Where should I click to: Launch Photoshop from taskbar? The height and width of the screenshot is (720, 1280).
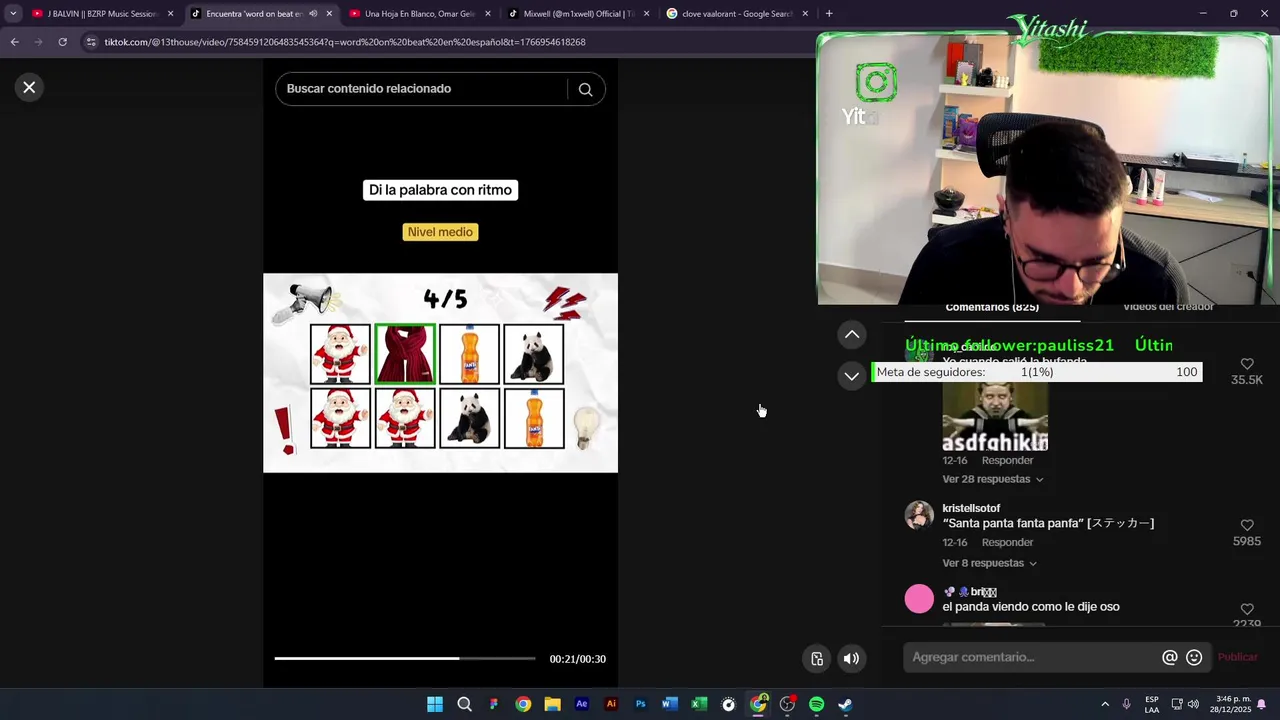640,704
